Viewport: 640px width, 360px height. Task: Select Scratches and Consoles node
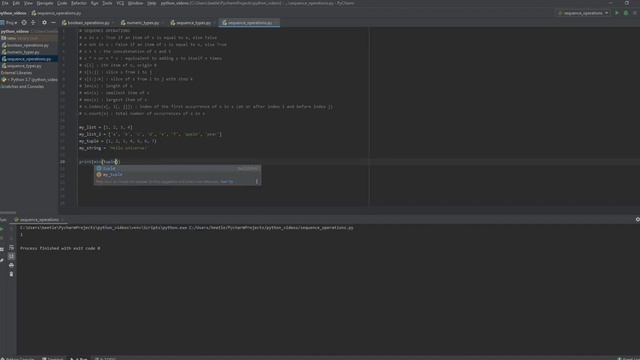pos(22,87)
